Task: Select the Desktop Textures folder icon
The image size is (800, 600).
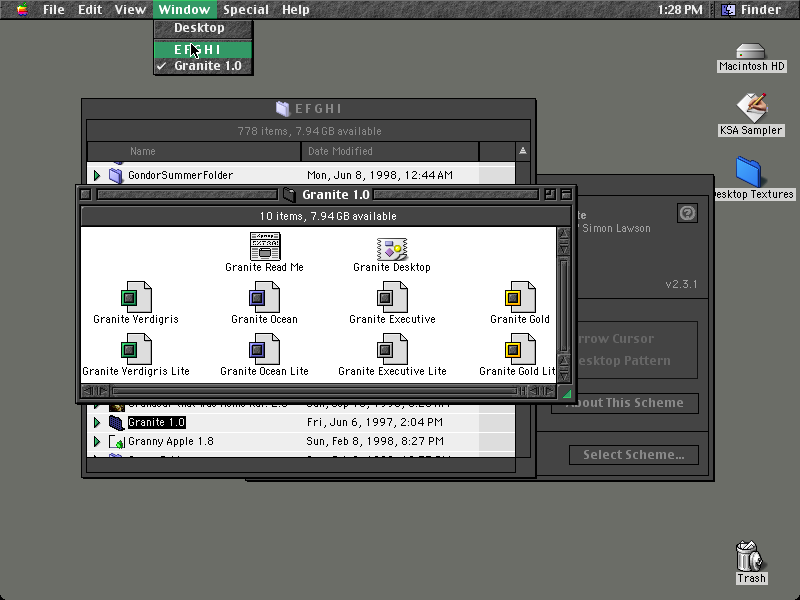Action: pyautogui.click(x=748, y=172)
